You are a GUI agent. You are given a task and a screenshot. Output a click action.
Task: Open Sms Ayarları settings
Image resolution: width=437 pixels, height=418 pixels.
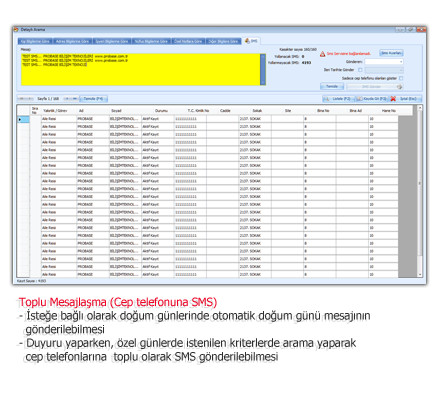tap(391, 53)
